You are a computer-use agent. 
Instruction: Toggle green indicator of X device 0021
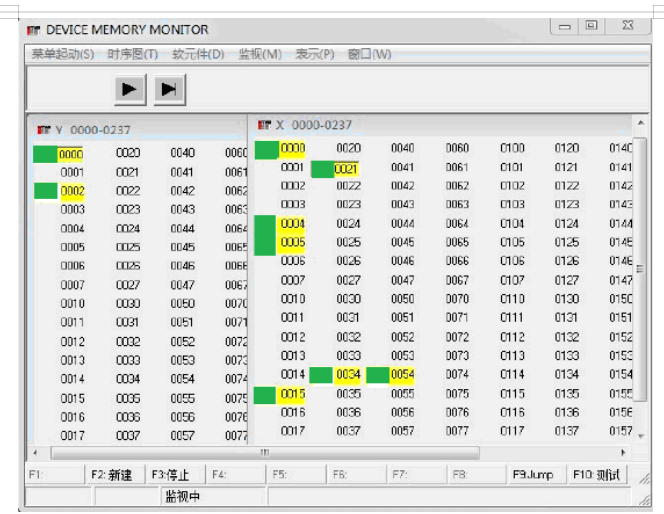(x=322, y=169)
